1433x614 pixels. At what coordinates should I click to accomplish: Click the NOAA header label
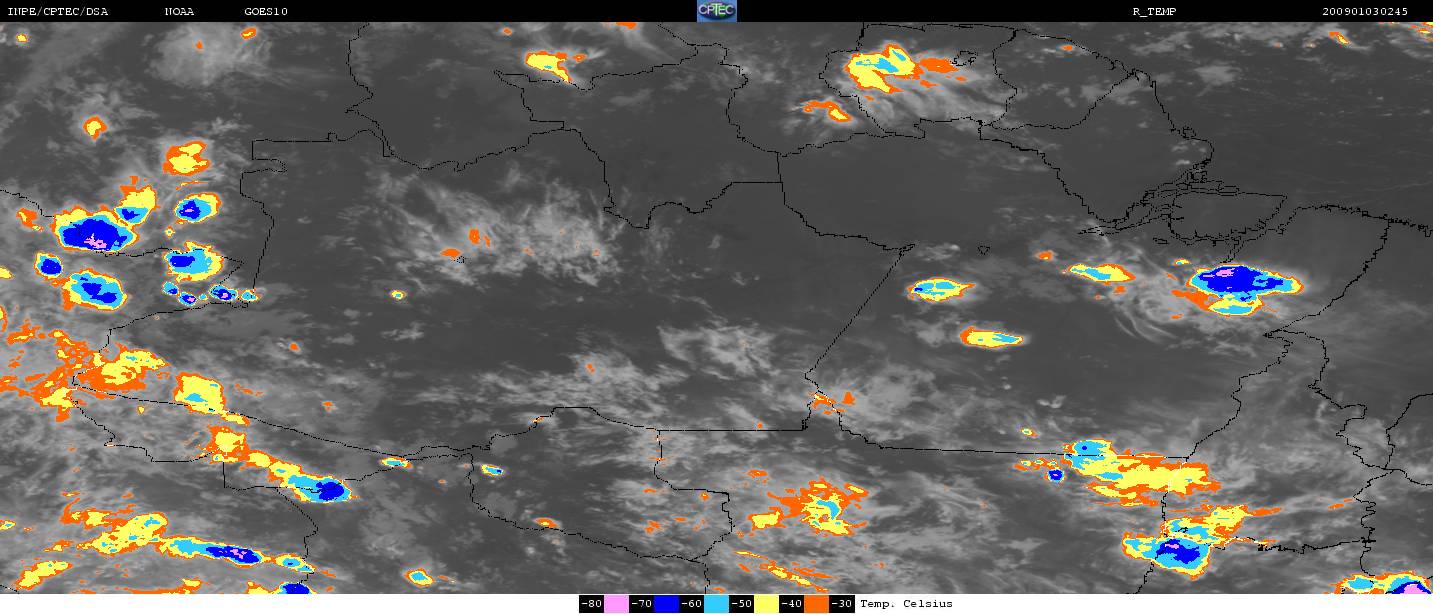[180, 11]
